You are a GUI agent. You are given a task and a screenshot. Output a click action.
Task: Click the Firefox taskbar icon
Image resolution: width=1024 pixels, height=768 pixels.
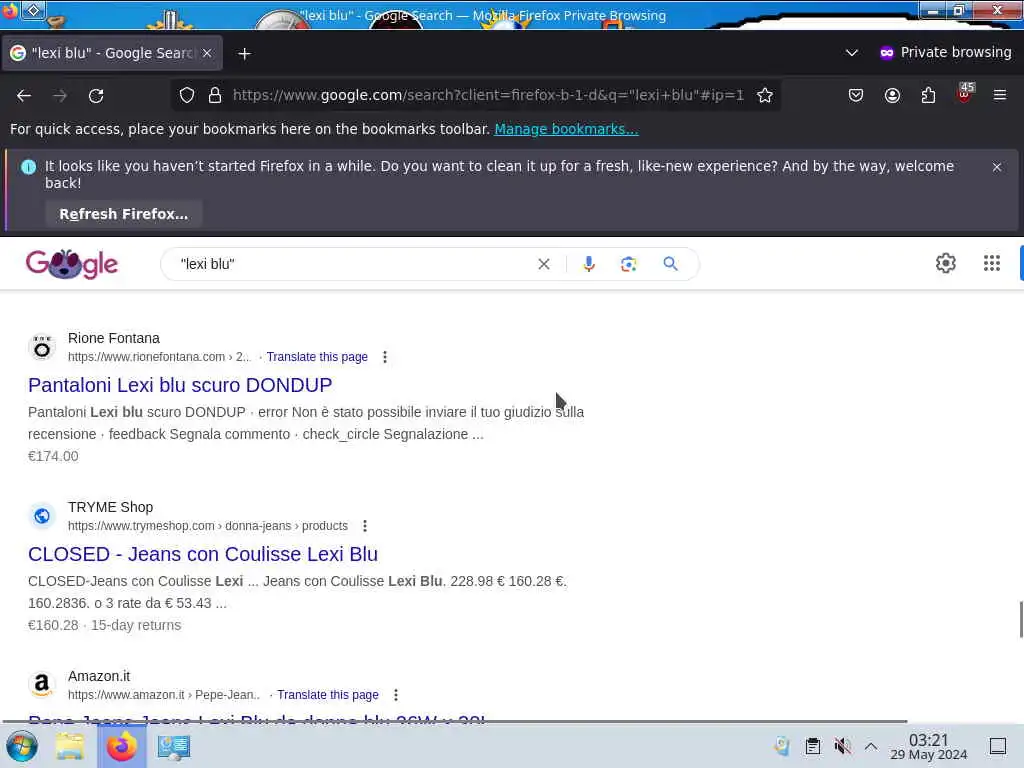(121, 746)
